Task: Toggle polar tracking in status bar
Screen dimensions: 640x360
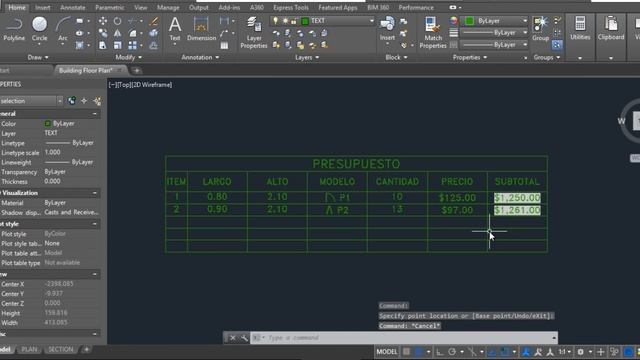Action: [x=452, y=352]
